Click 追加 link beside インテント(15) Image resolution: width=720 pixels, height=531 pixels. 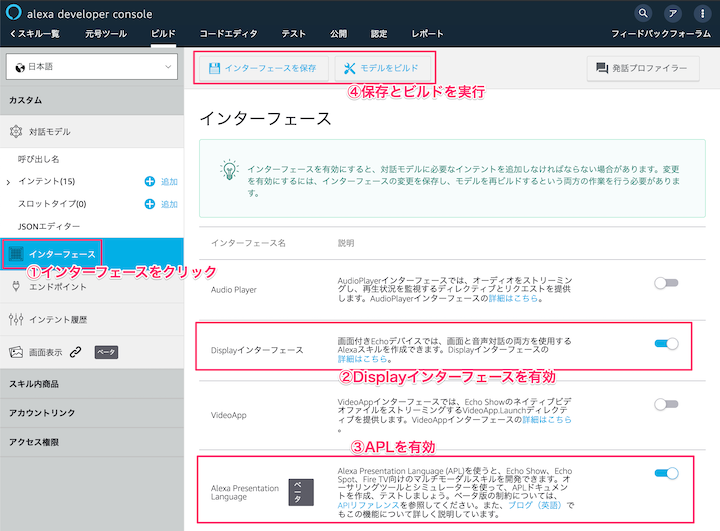point(169,182)
